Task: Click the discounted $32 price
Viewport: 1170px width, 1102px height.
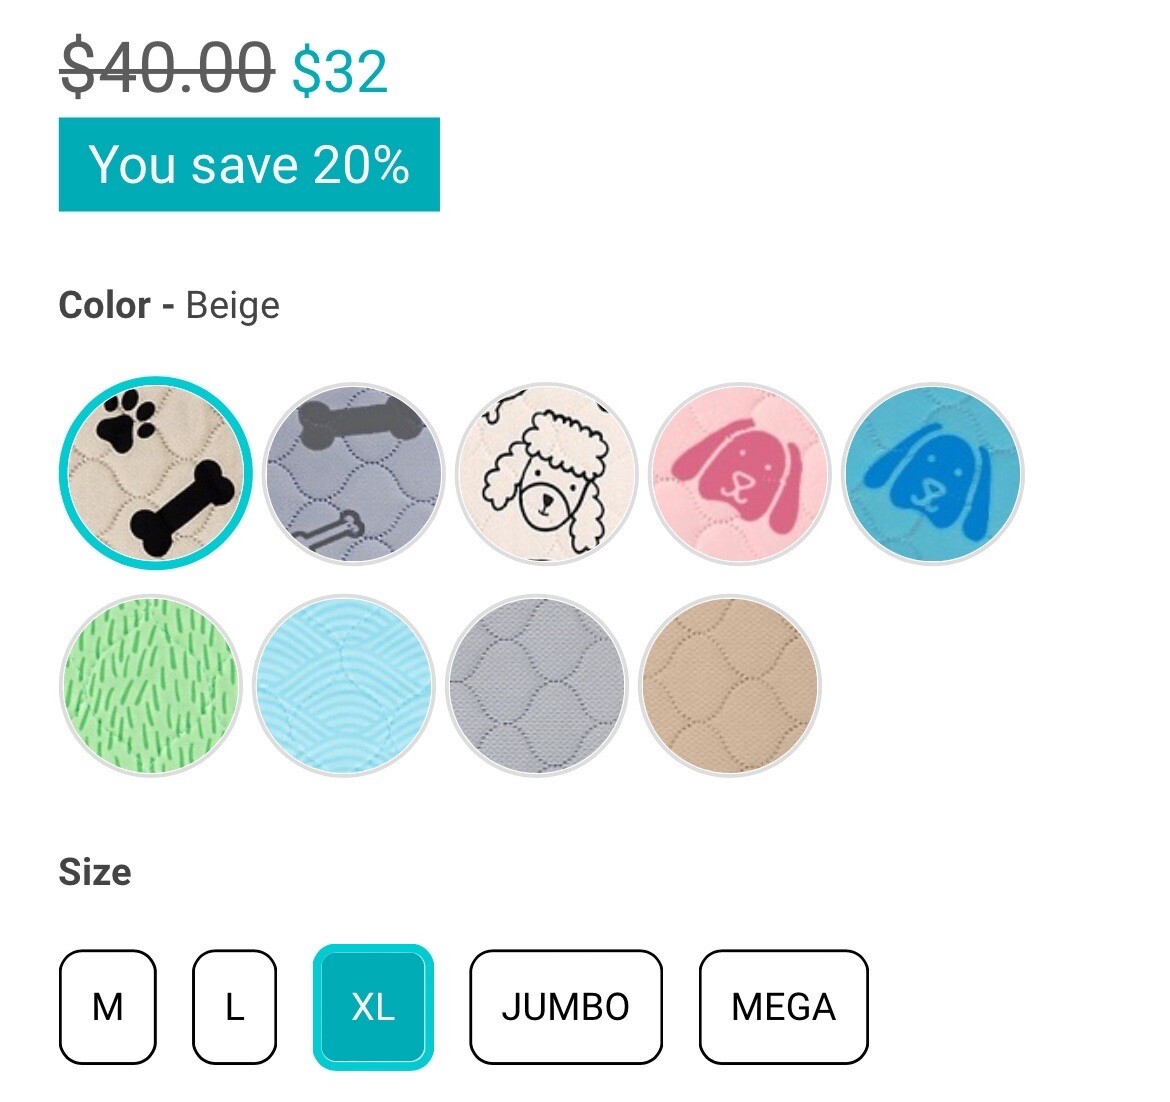Action: pos(340,72)
